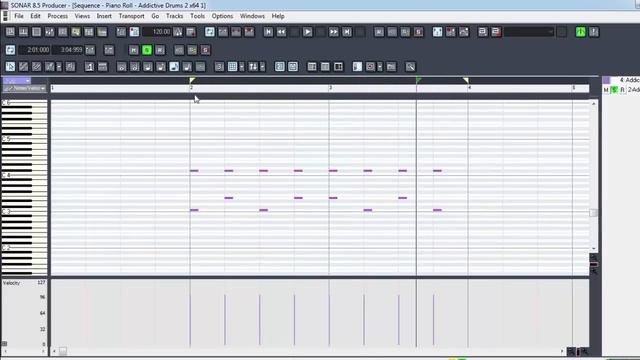Click the Play button in transport
The image size is (640, 360).
point(307,32)
